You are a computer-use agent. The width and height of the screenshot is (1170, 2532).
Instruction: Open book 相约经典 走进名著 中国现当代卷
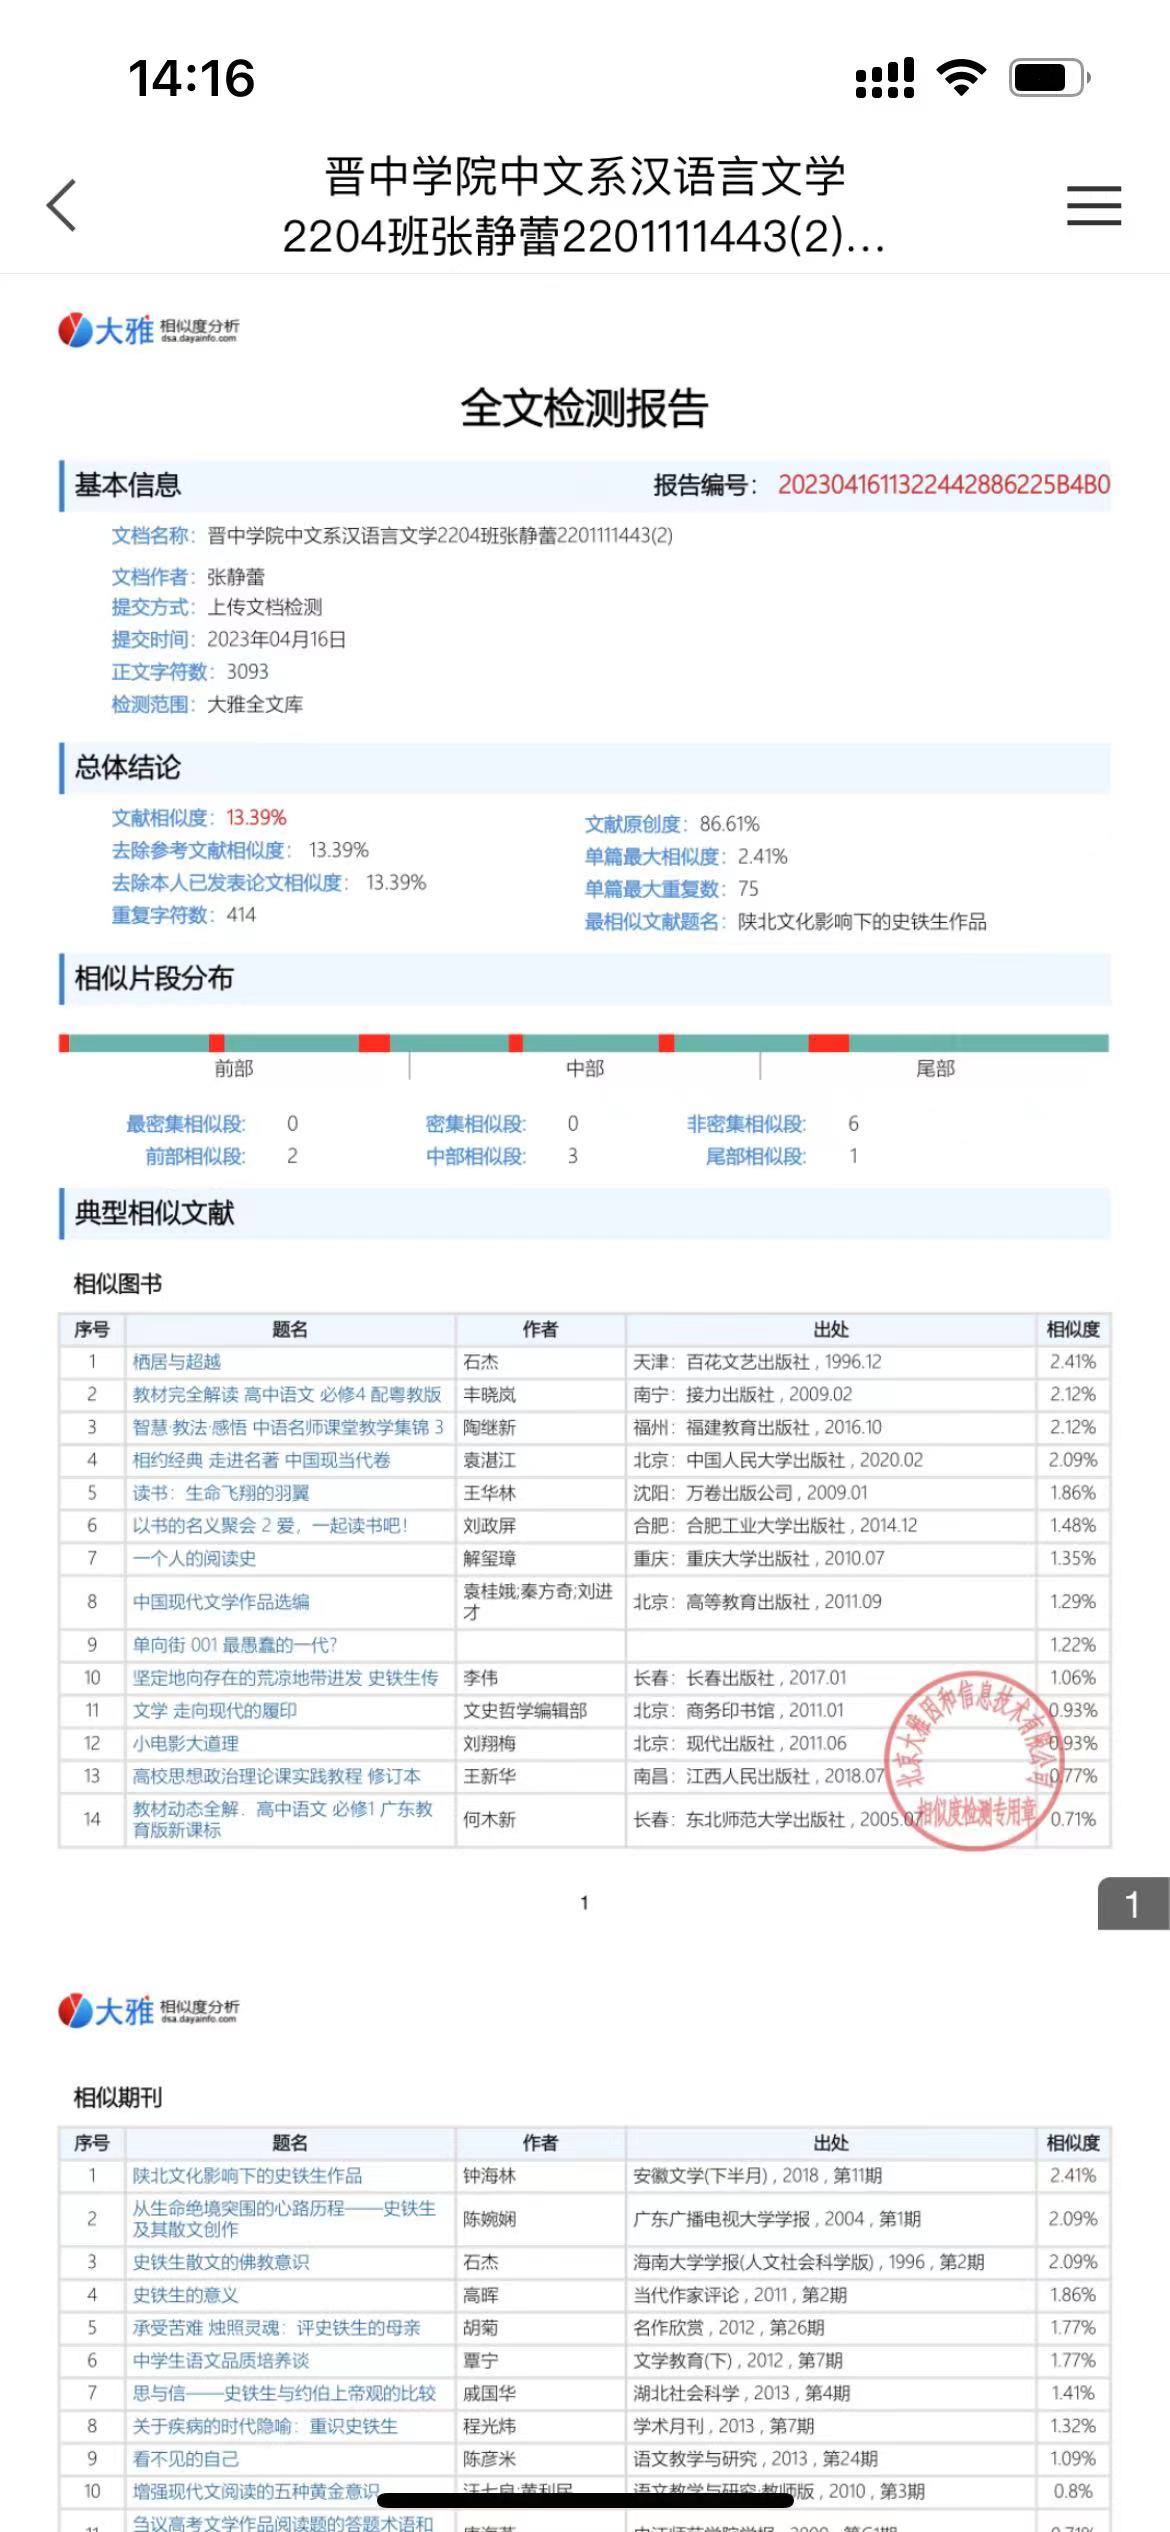[x=261, y=1461]
